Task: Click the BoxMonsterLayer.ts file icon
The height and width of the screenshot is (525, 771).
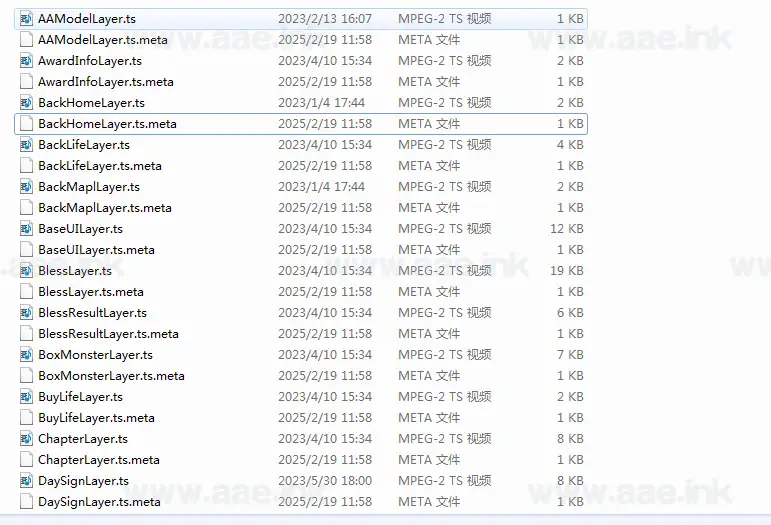Action: 26,355
